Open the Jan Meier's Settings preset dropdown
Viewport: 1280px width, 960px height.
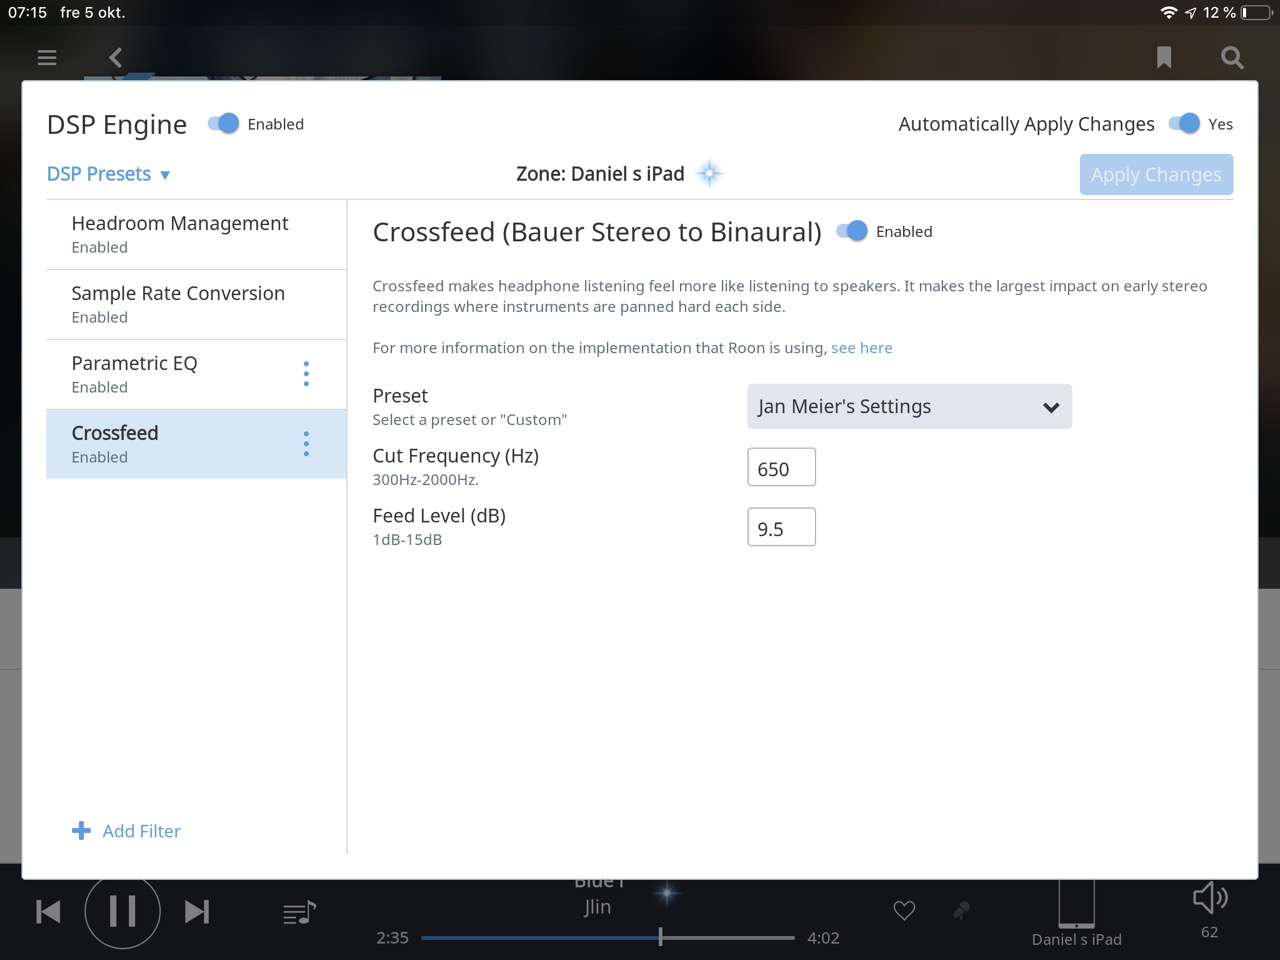909,407
